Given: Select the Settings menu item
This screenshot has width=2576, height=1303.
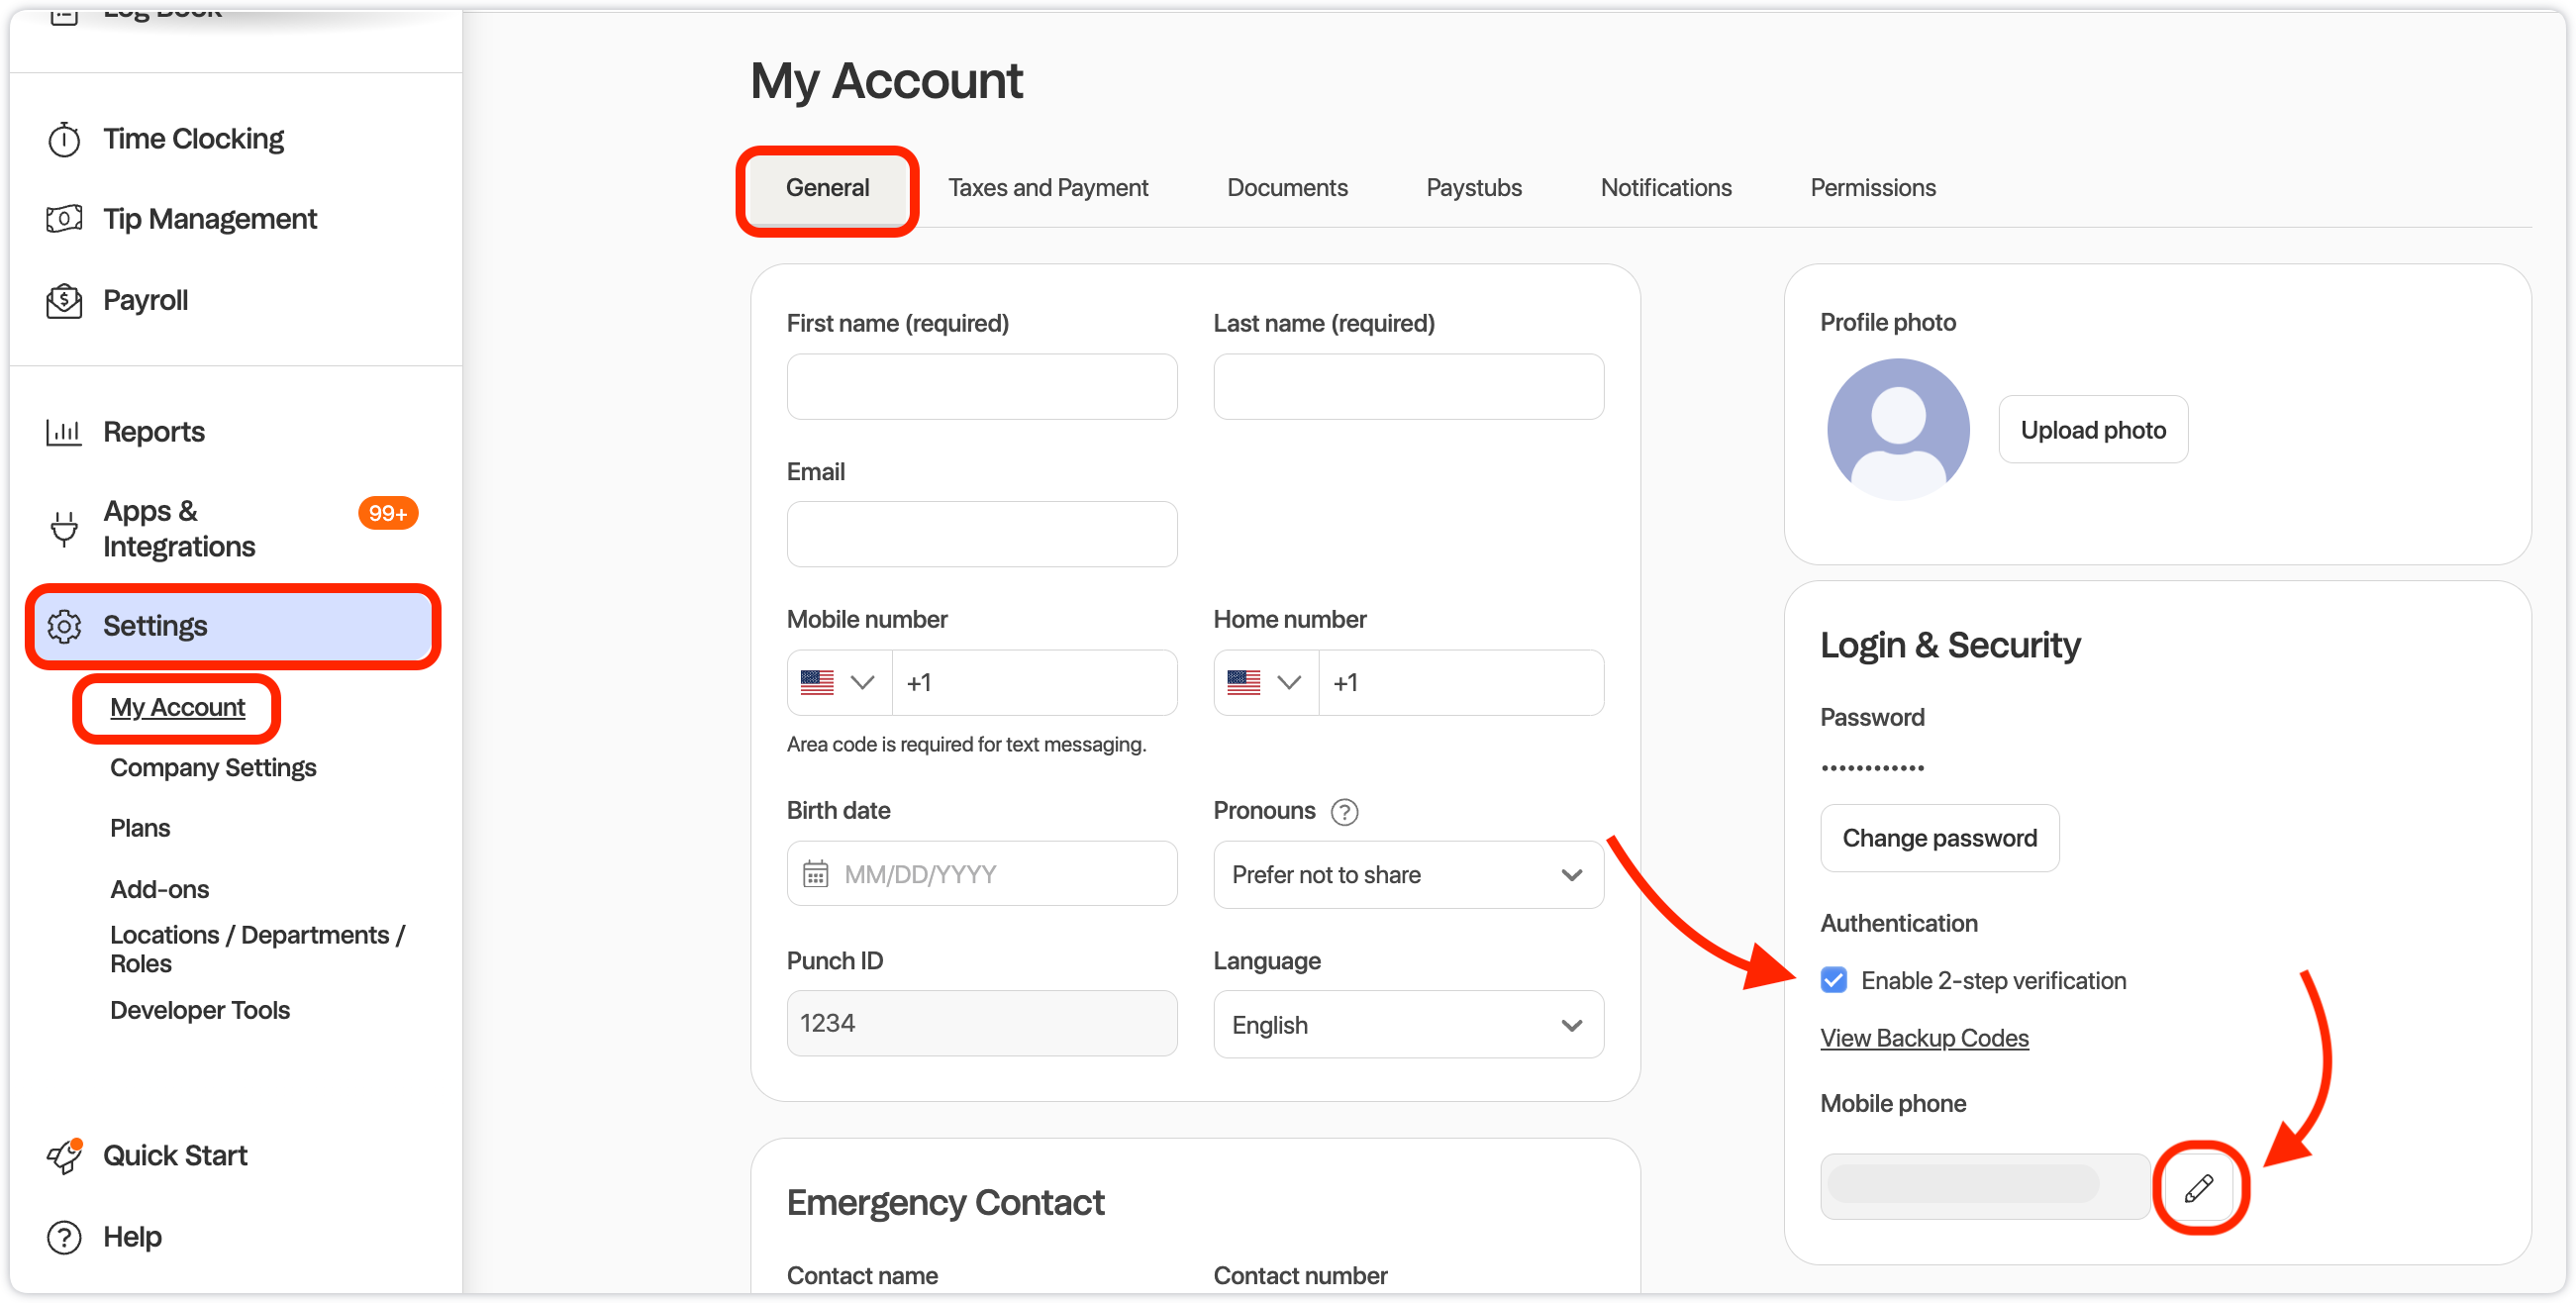Looking at the screenshot, I should click(x=234, y=626).
